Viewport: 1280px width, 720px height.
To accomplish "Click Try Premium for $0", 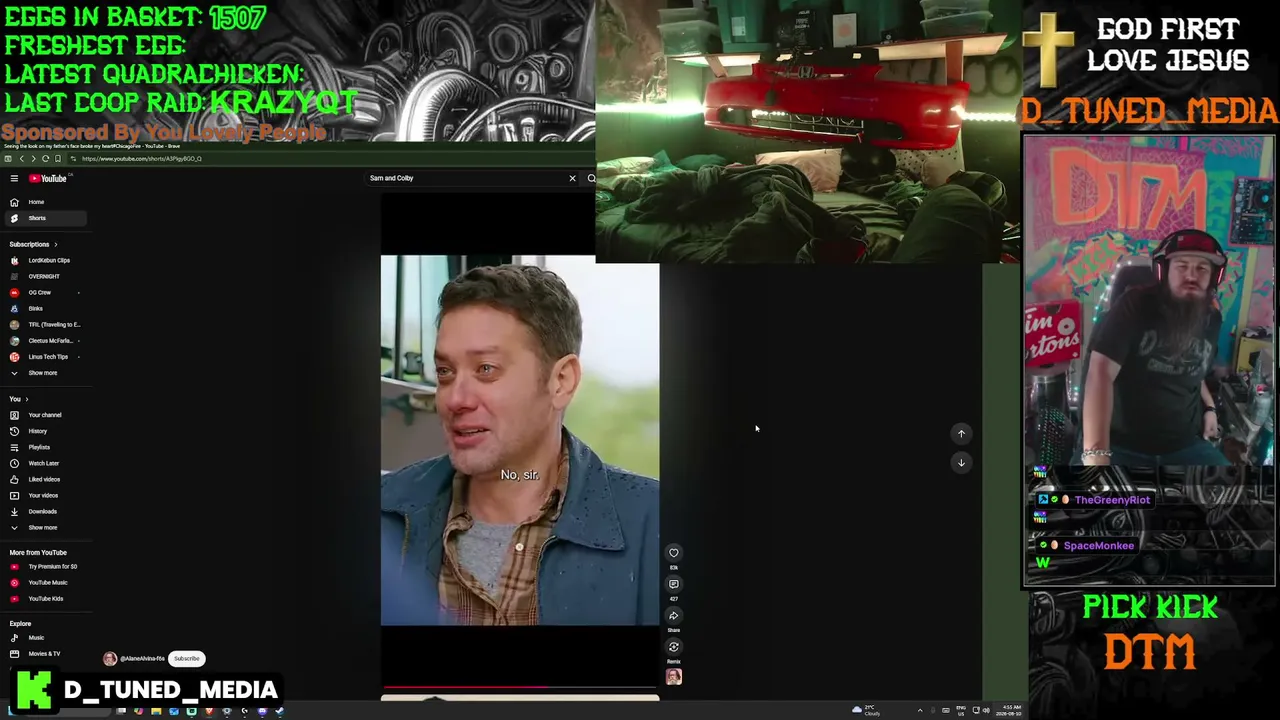I will point(45,566).
